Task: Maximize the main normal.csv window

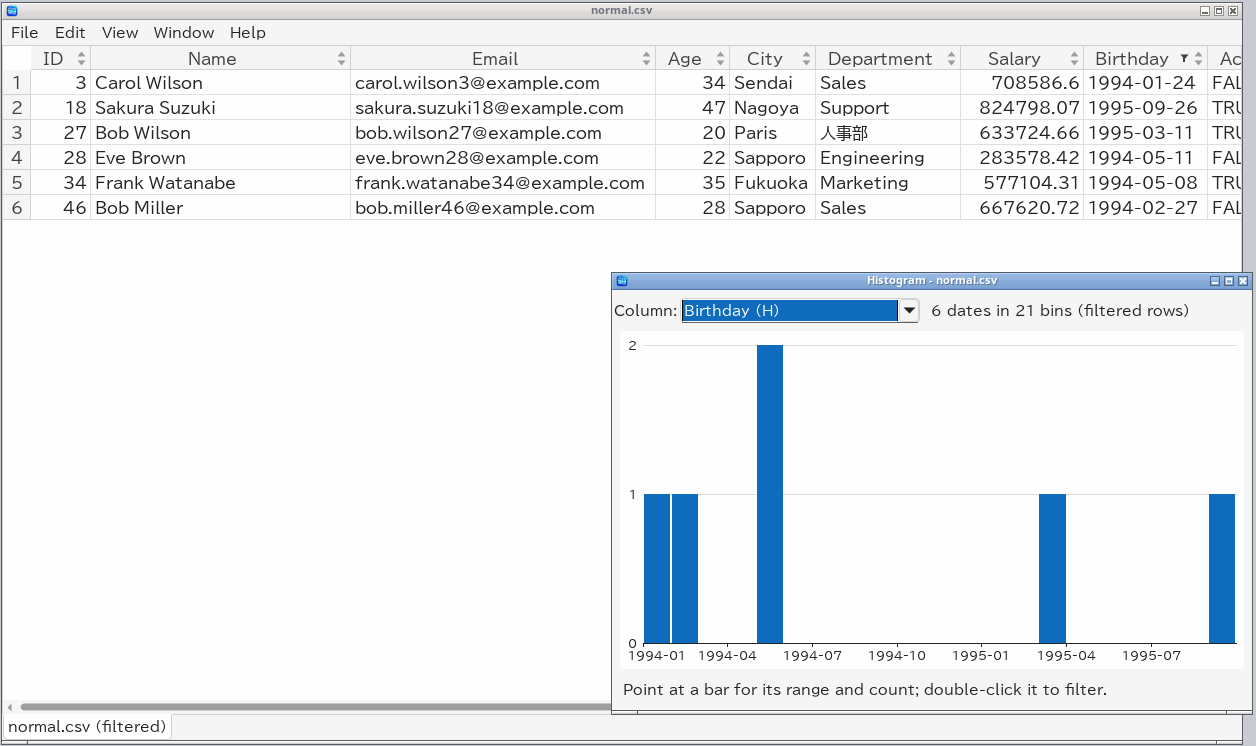Action: tap(1219, 10)
